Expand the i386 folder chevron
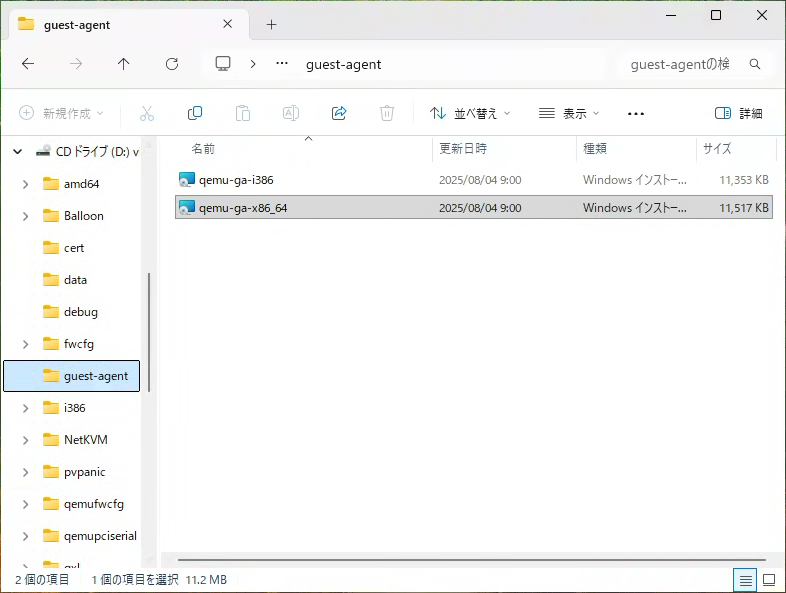786x593 pixels. tap(26, 408)
